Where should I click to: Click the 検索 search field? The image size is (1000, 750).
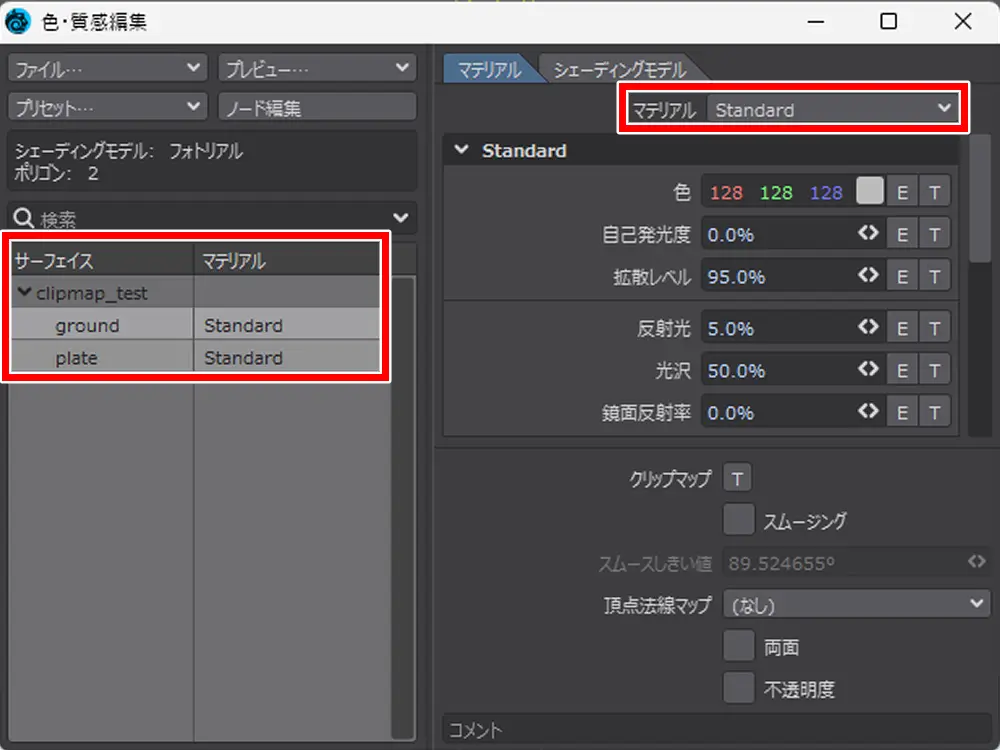coord(200,218)
